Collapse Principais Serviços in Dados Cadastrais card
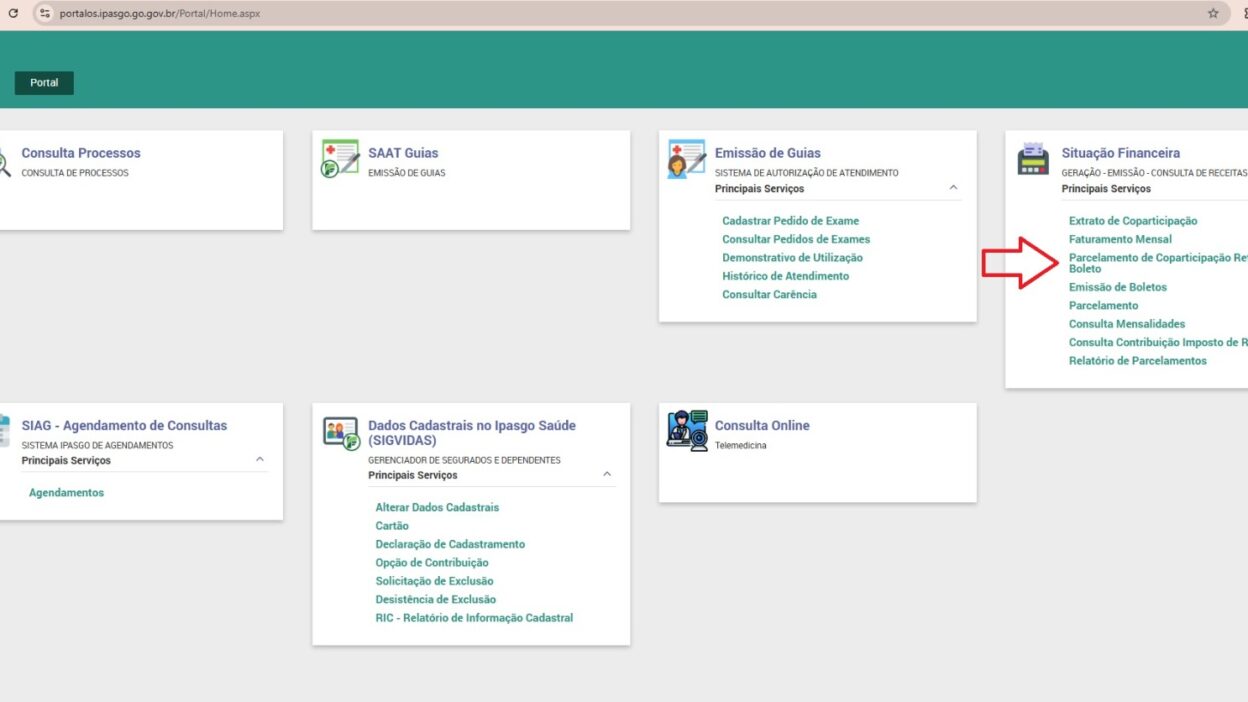 pyautogui.click(x=607, y=475)
